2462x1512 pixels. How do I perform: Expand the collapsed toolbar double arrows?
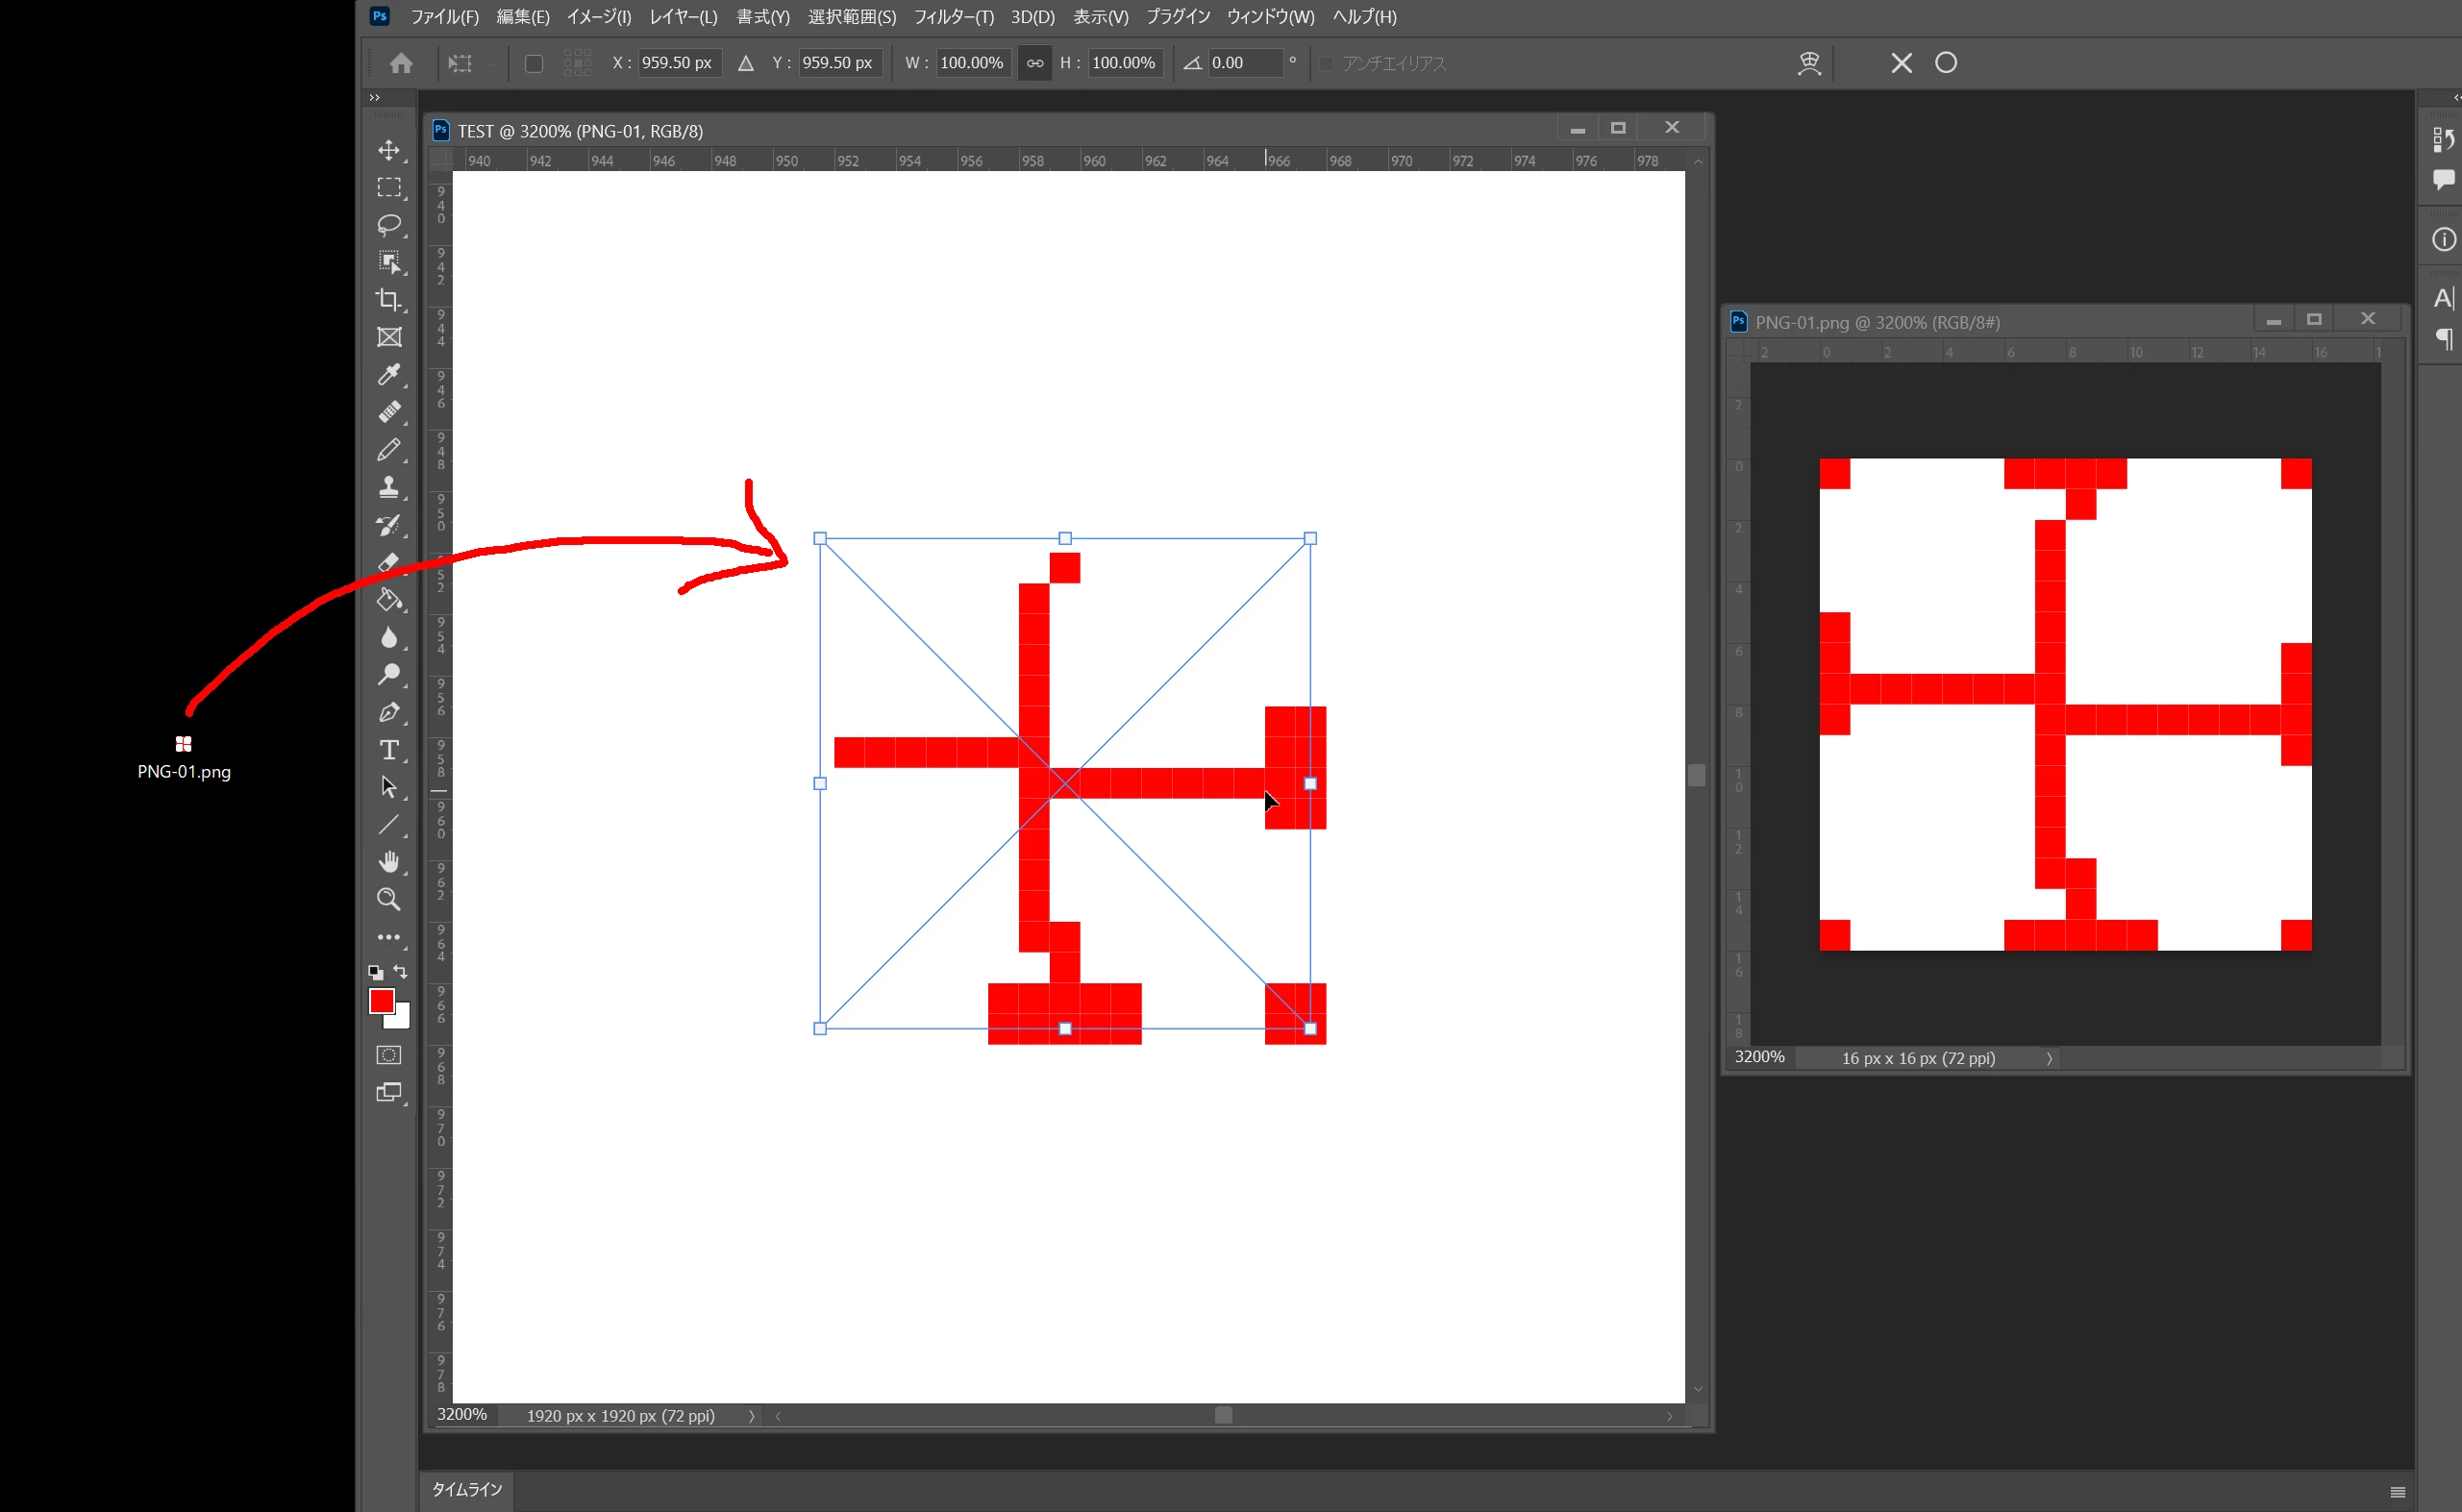(x=375, y=97)
